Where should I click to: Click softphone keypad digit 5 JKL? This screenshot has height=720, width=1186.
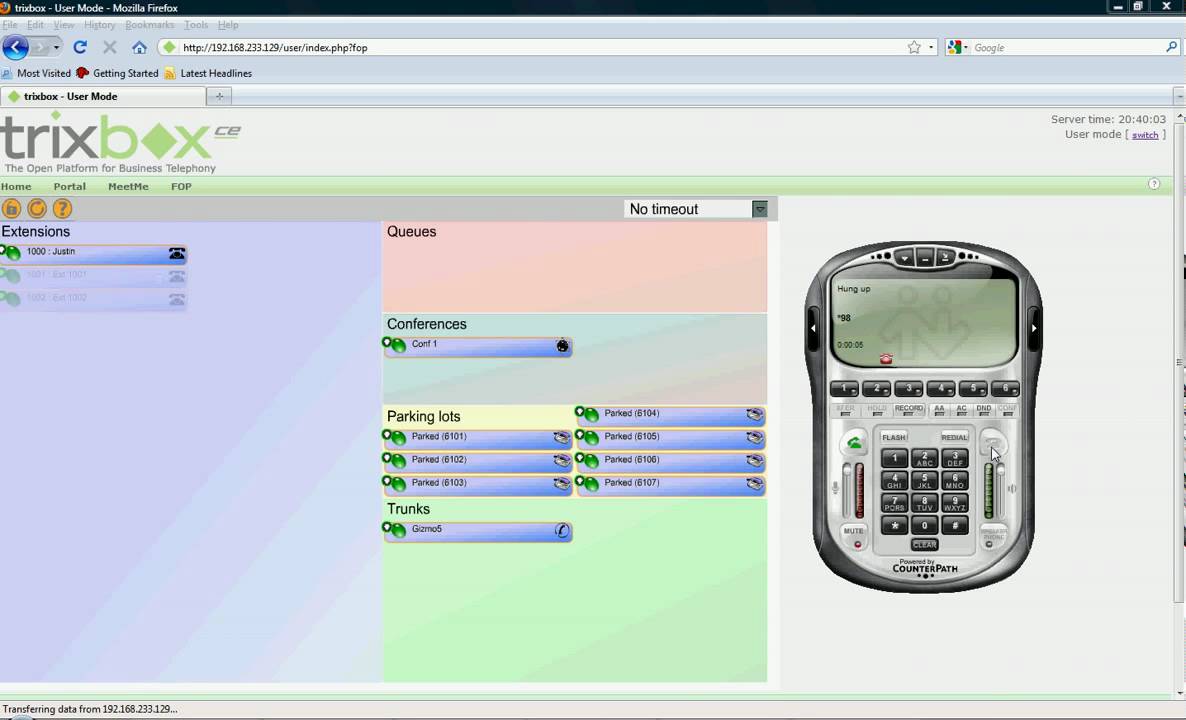tap(924, 480)
